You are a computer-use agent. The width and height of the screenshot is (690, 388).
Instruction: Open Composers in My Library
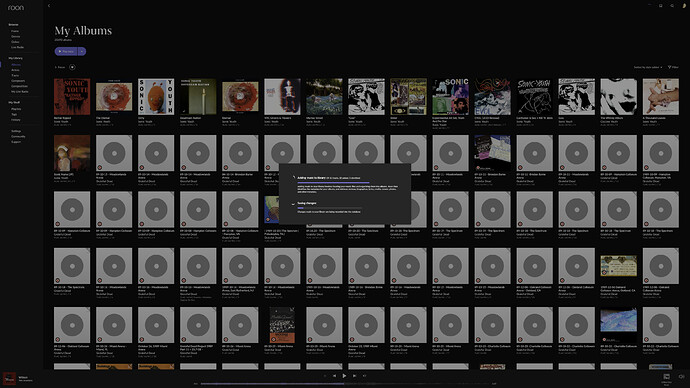18,81
